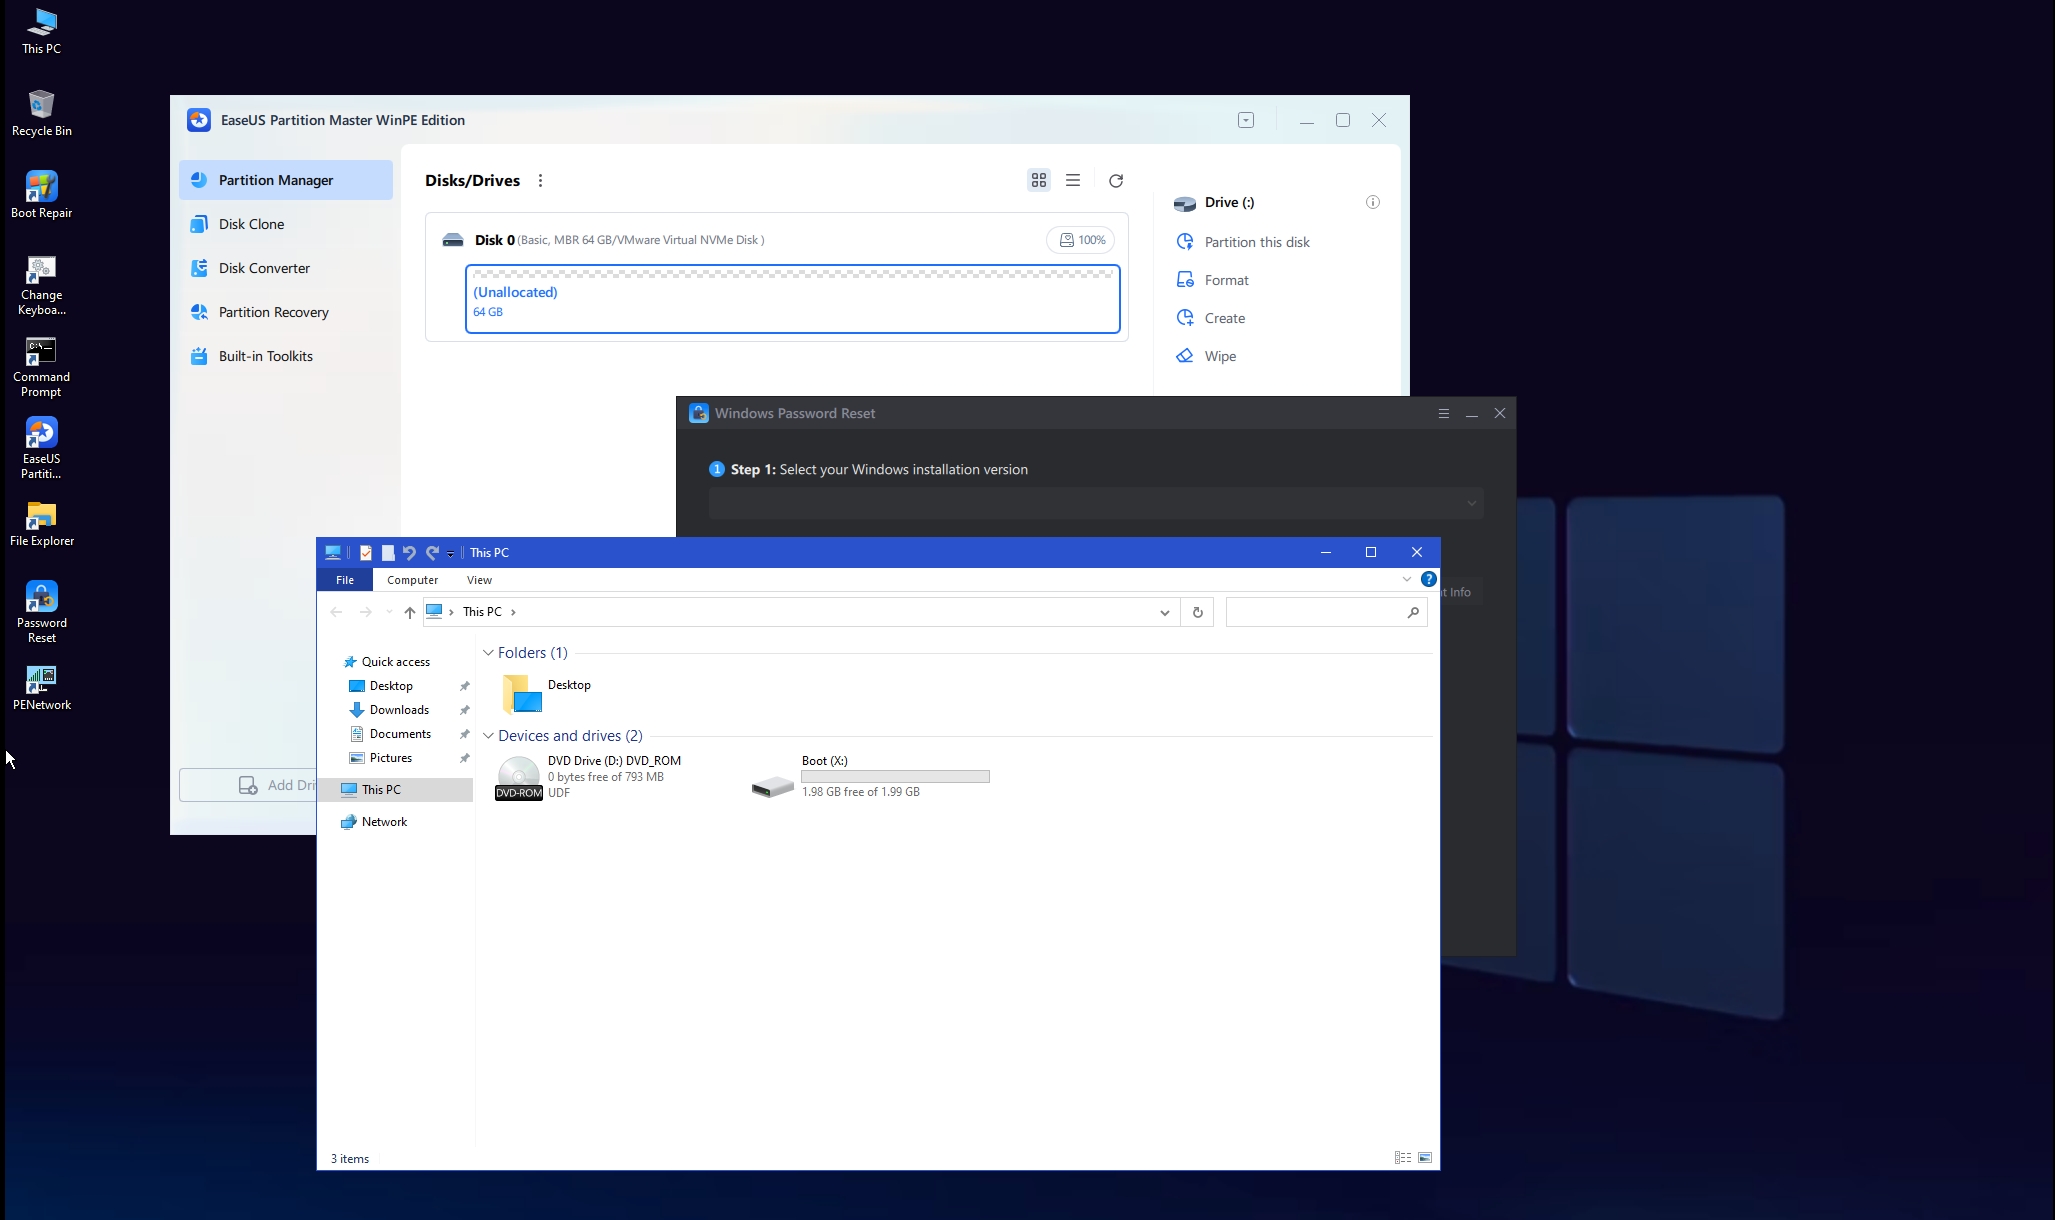
Task: Switch Disks/Drives to grid view
Action: coord(1039,181)
